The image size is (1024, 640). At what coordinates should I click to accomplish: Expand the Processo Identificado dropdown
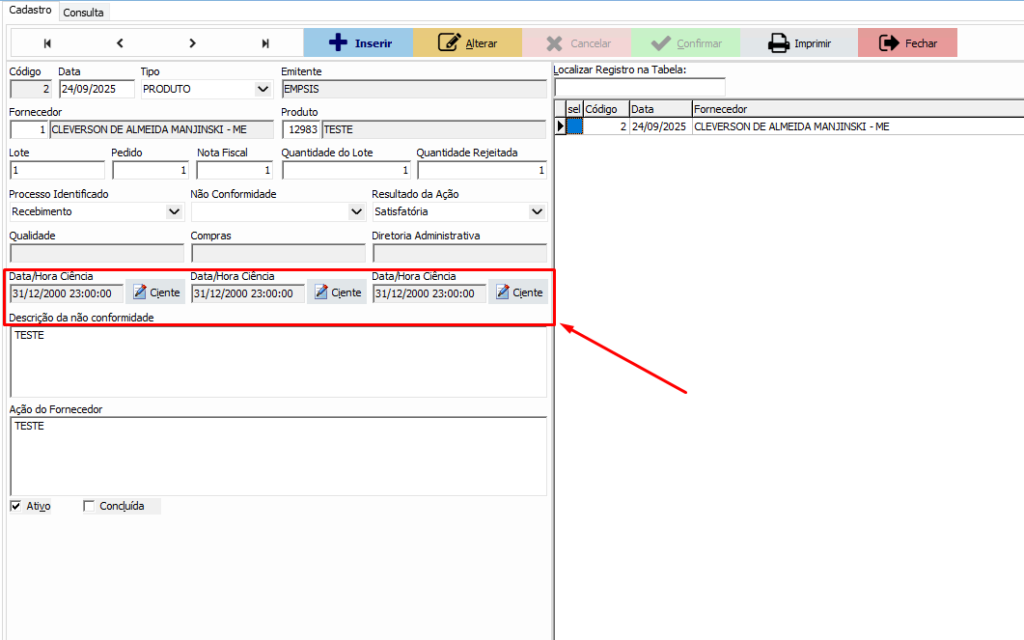tap(174, 212)
